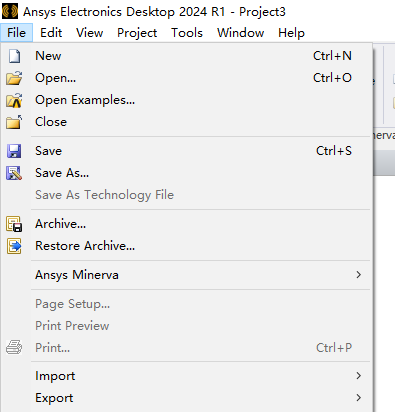
Task: Open the View menu
Action: click(89, 33)
